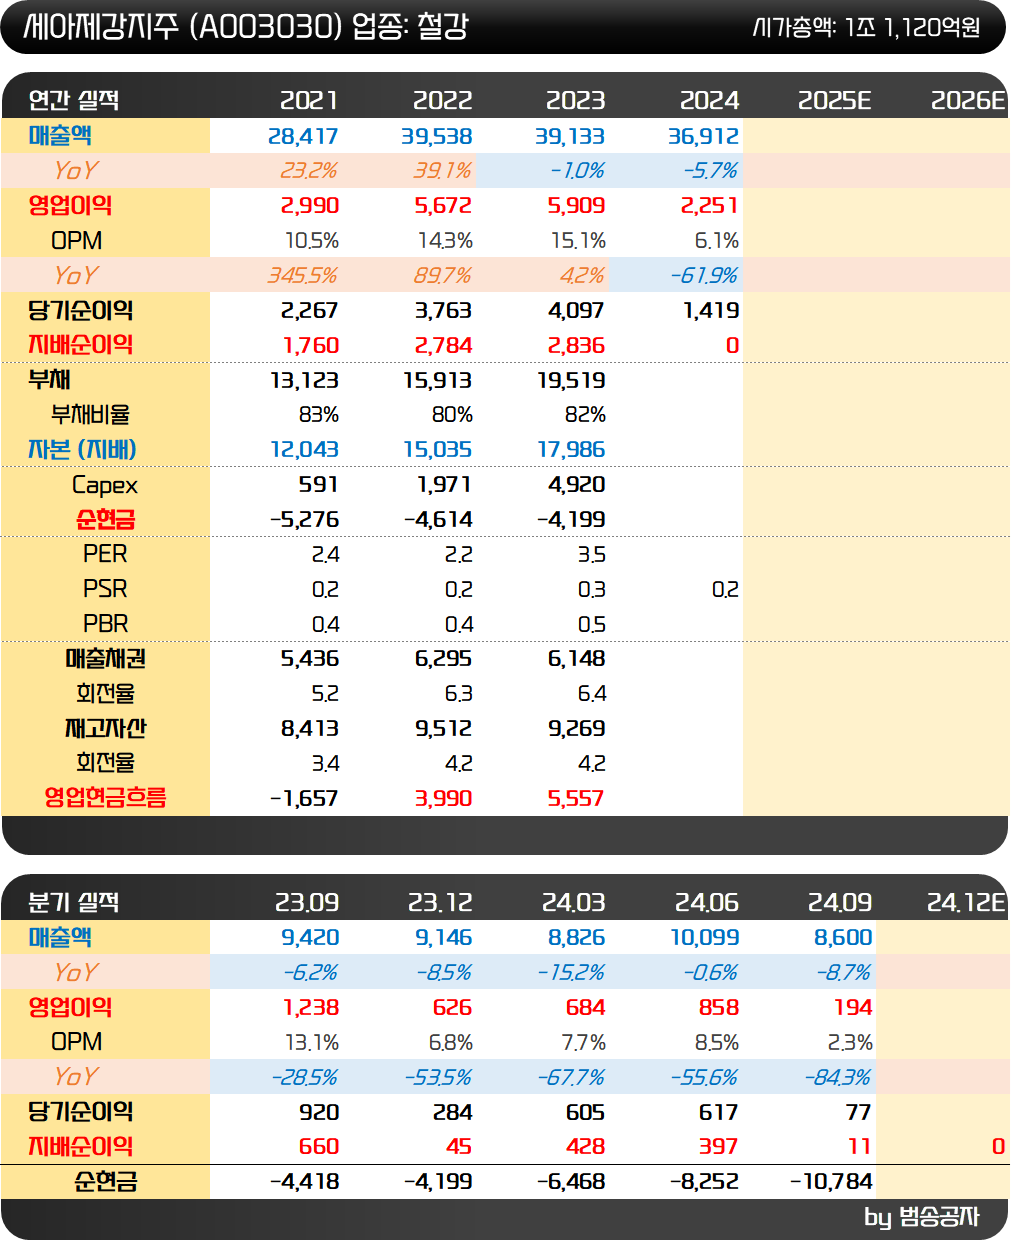Viewport: 1011px width, 1240px height.
Task: Click controlling net income value 2,836
Action: [x=576, y=346]
